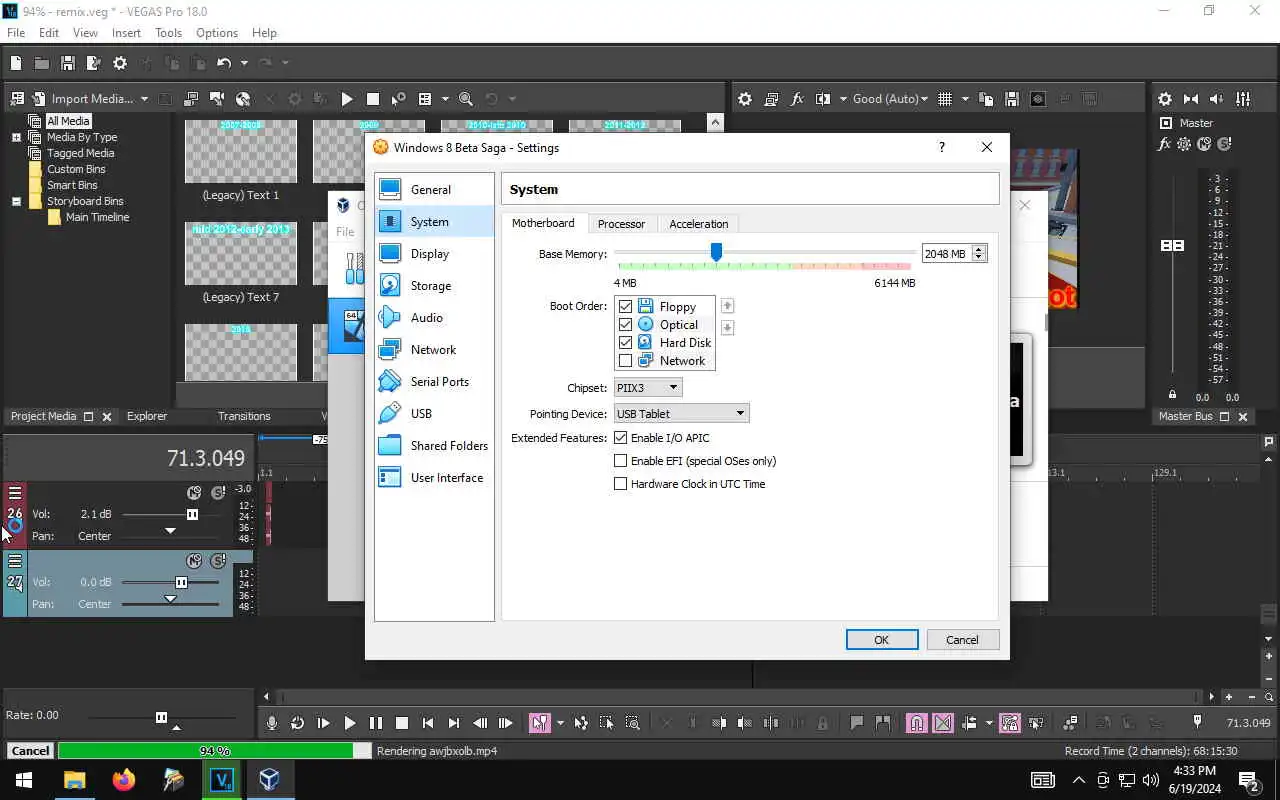Open Network settings category
Viewport: 1280px width, 800px height.
pyautogui.click(x=434, y=350)
